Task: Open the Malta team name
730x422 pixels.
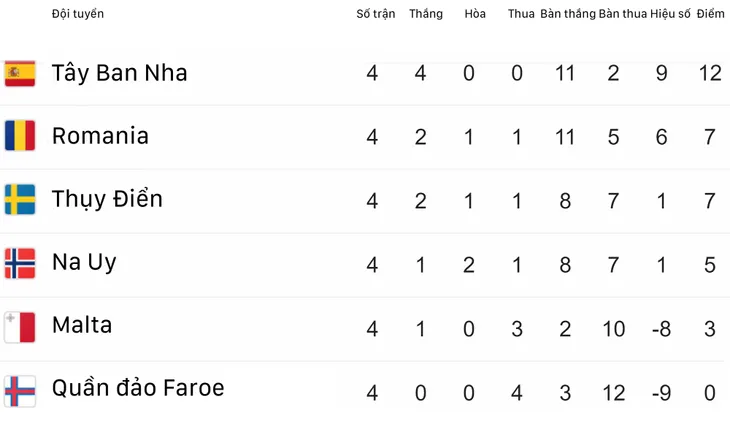Action: pyautogui.click(x=82, y=325)
